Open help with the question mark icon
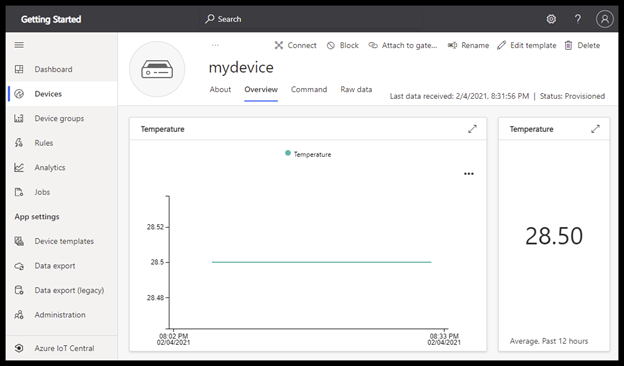 578,19
